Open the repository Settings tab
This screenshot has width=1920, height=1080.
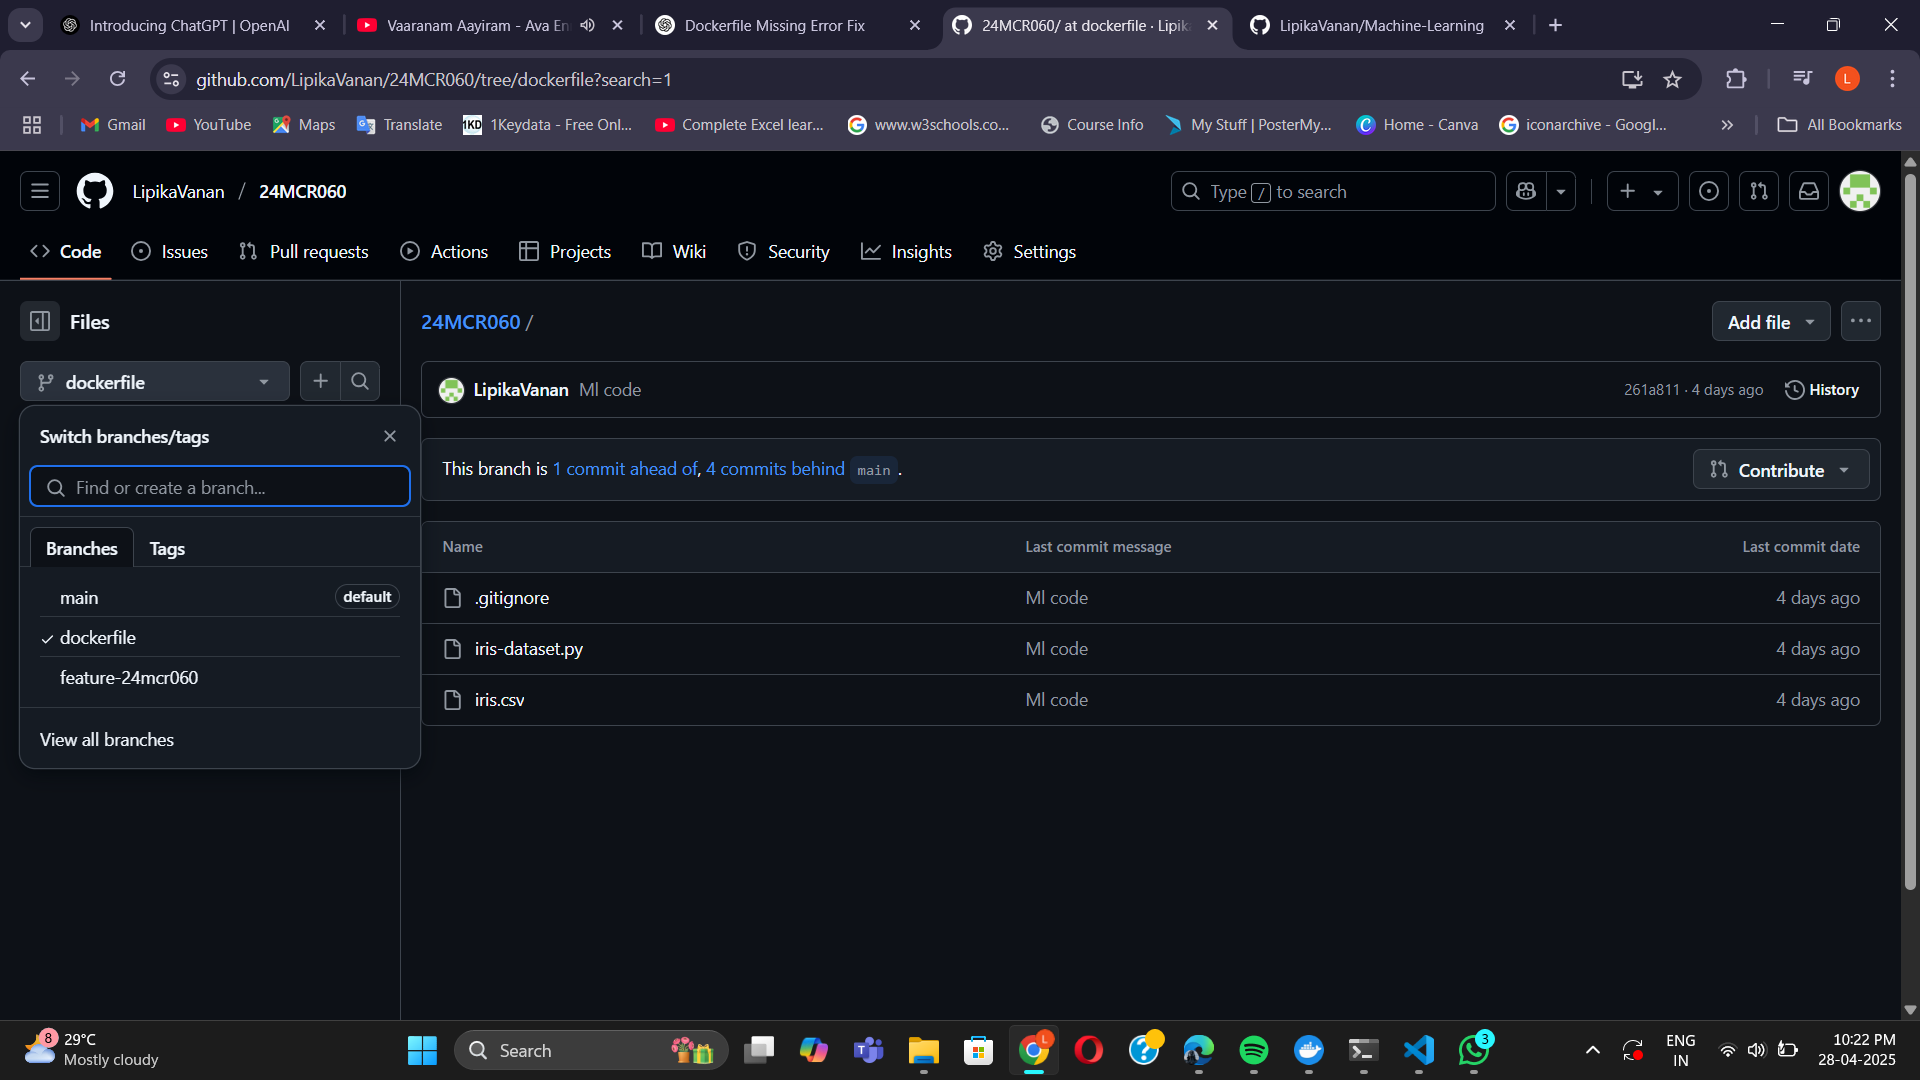[x=1029, y=252]
